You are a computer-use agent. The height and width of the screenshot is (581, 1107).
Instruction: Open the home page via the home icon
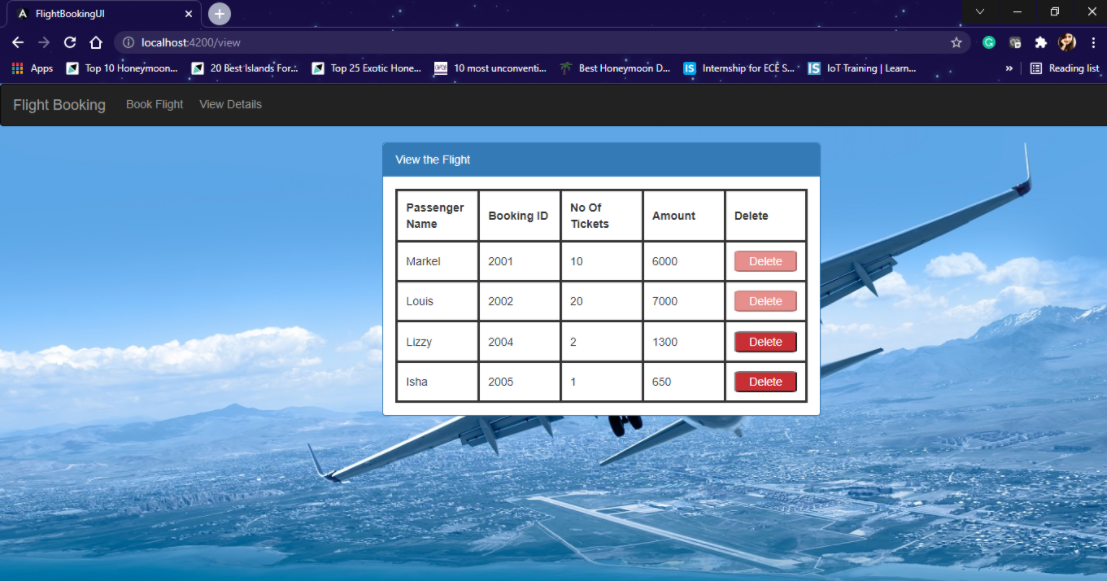tap(95, 43)
